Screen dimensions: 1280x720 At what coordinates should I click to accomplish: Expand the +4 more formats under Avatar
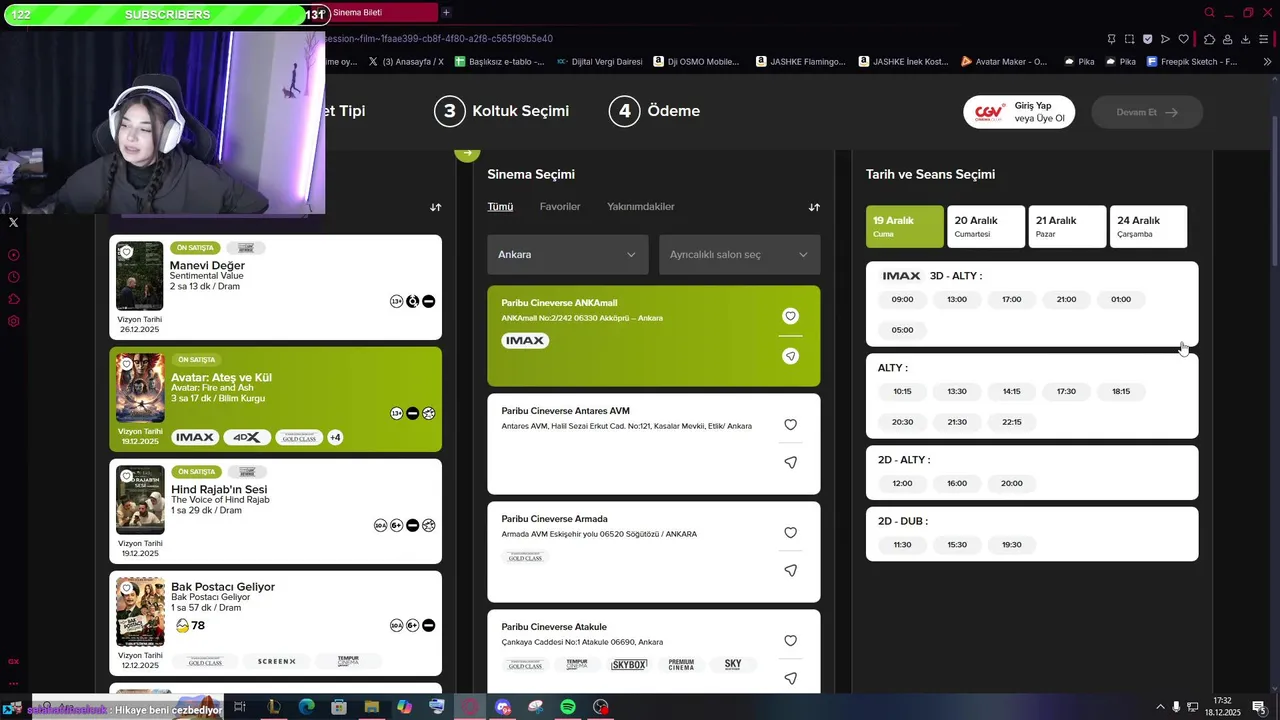coord(335,437)
